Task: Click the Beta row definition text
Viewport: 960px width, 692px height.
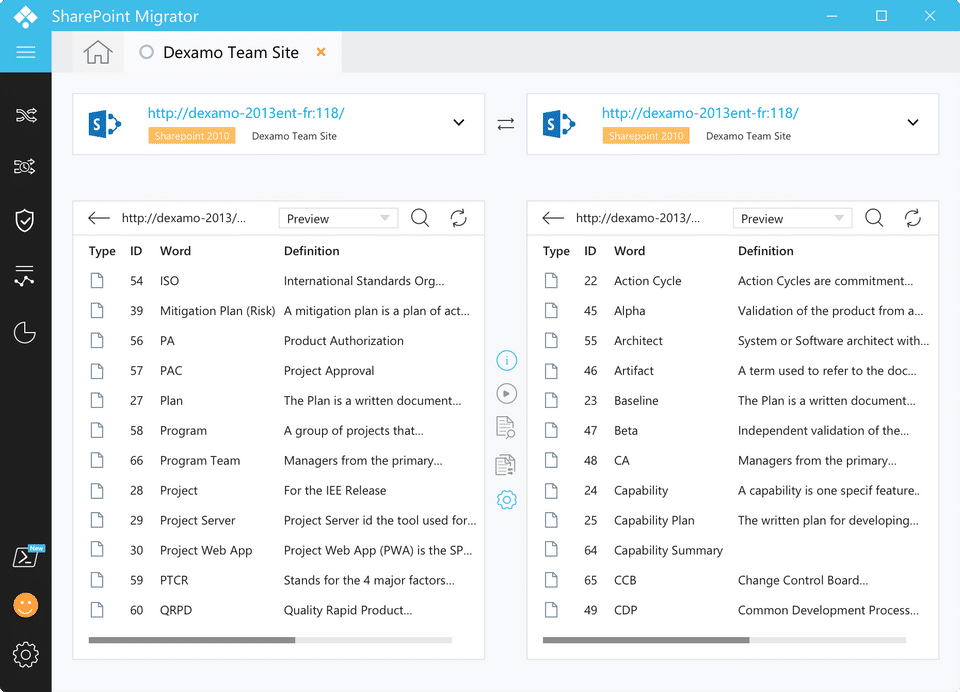Action: click(823, 431)
